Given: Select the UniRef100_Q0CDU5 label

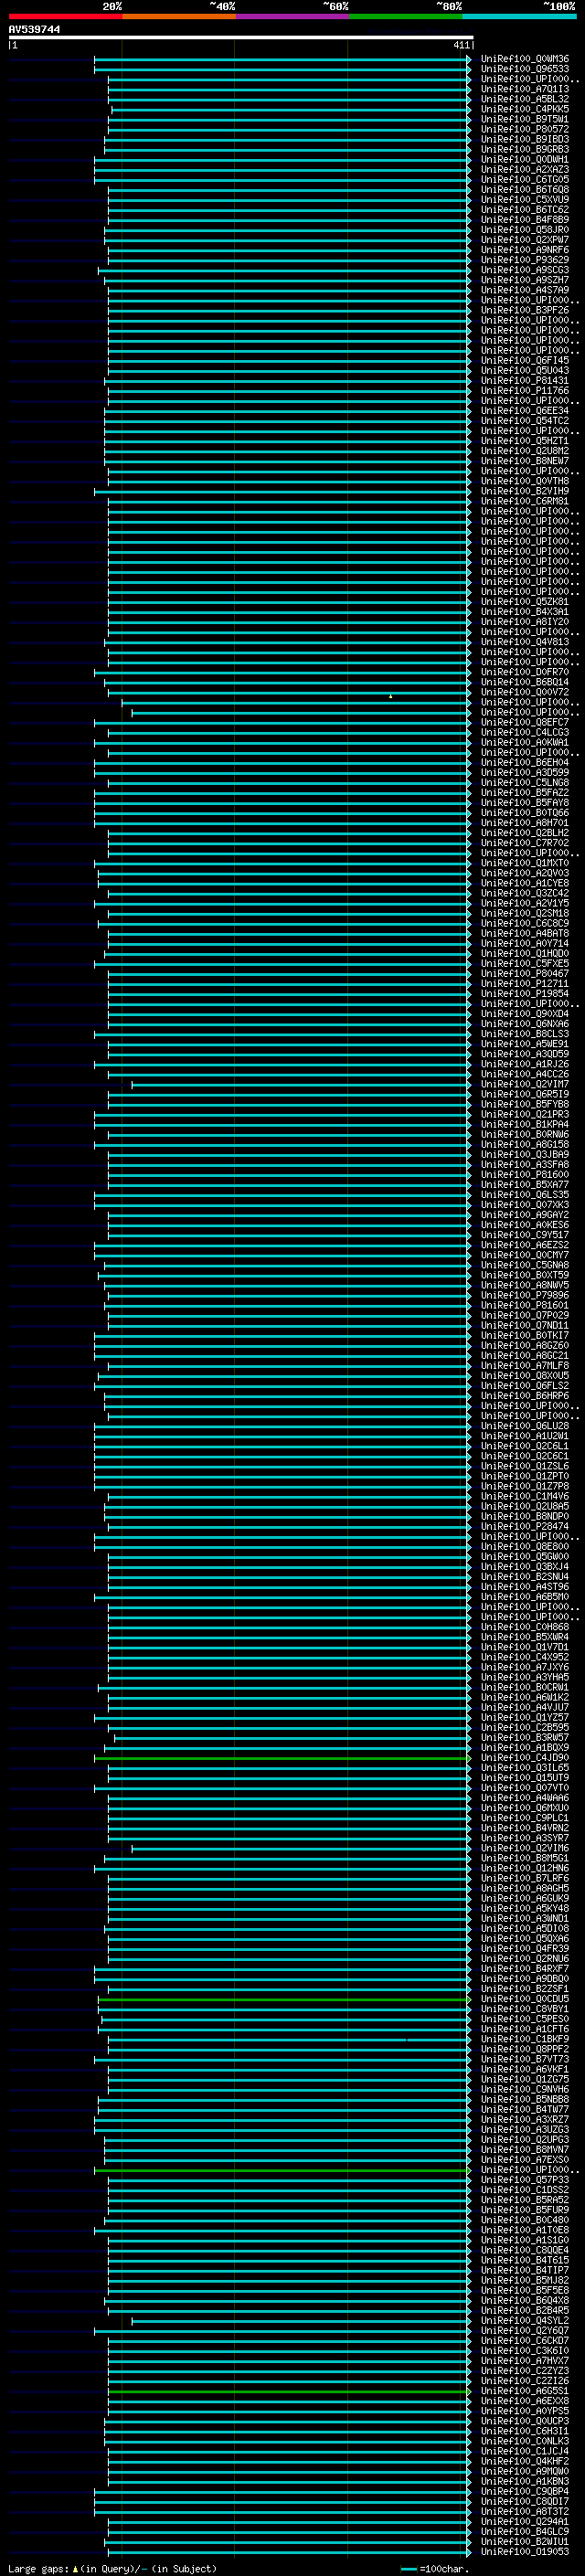Looking at the screenshot, I should [524, 1998].
